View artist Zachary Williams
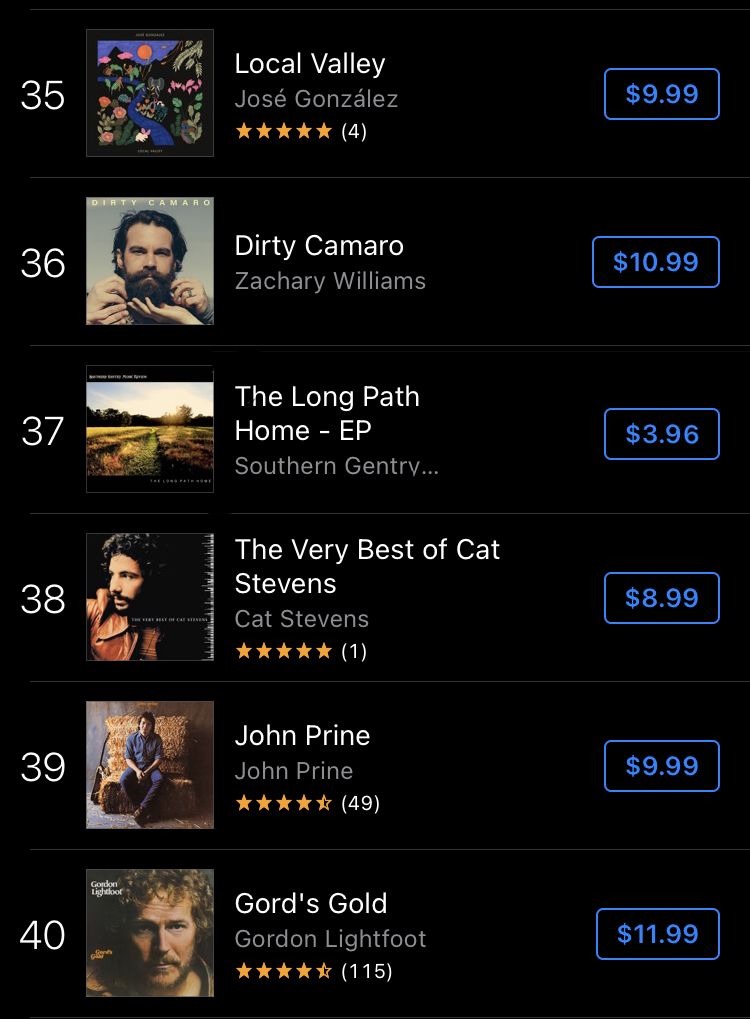This screenshot has height=1019, width=750. (x=330, y=281)
